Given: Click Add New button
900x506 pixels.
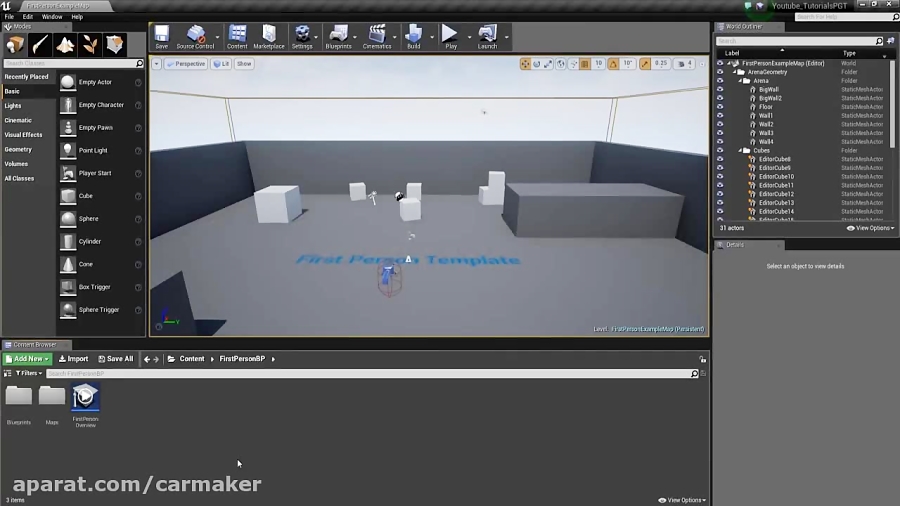Looking at the screenshot, I should pos(27,359).
